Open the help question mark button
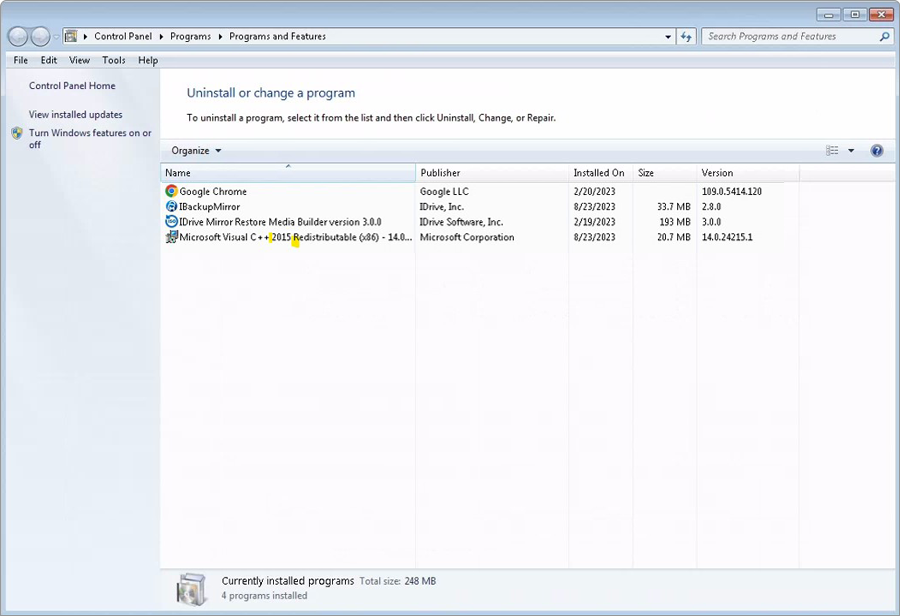900x616 pixels. pyautogui.click(x=876, y=150)
